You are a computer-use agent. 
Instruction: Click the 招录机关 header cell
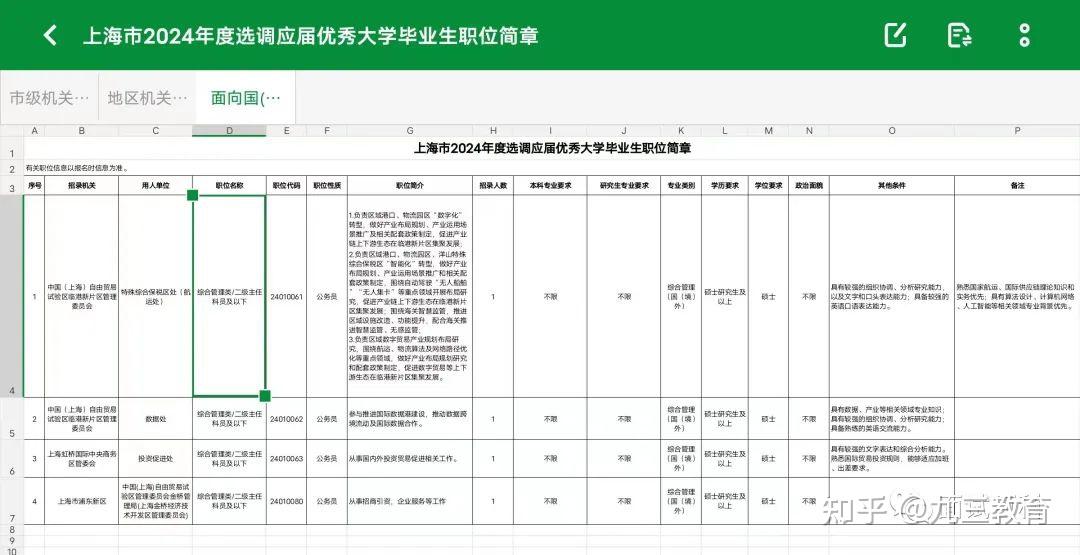[82, 186]
